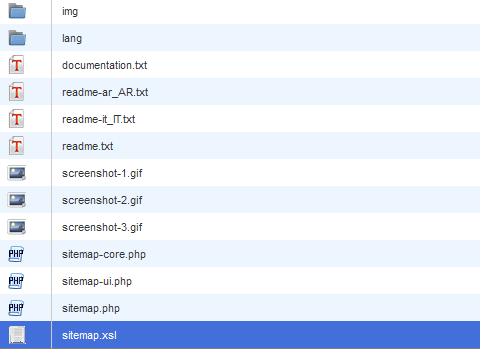483x360 pixels.
Task: Click the highlighted sitemap.xsl file name
Action: [89, 335]
